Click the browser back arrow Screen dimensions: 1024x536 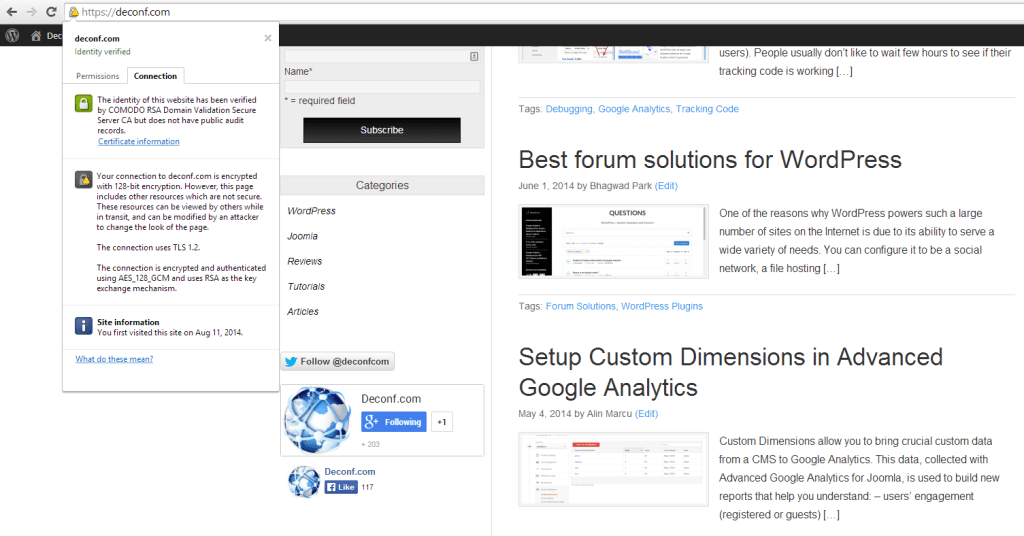point(11,12)
